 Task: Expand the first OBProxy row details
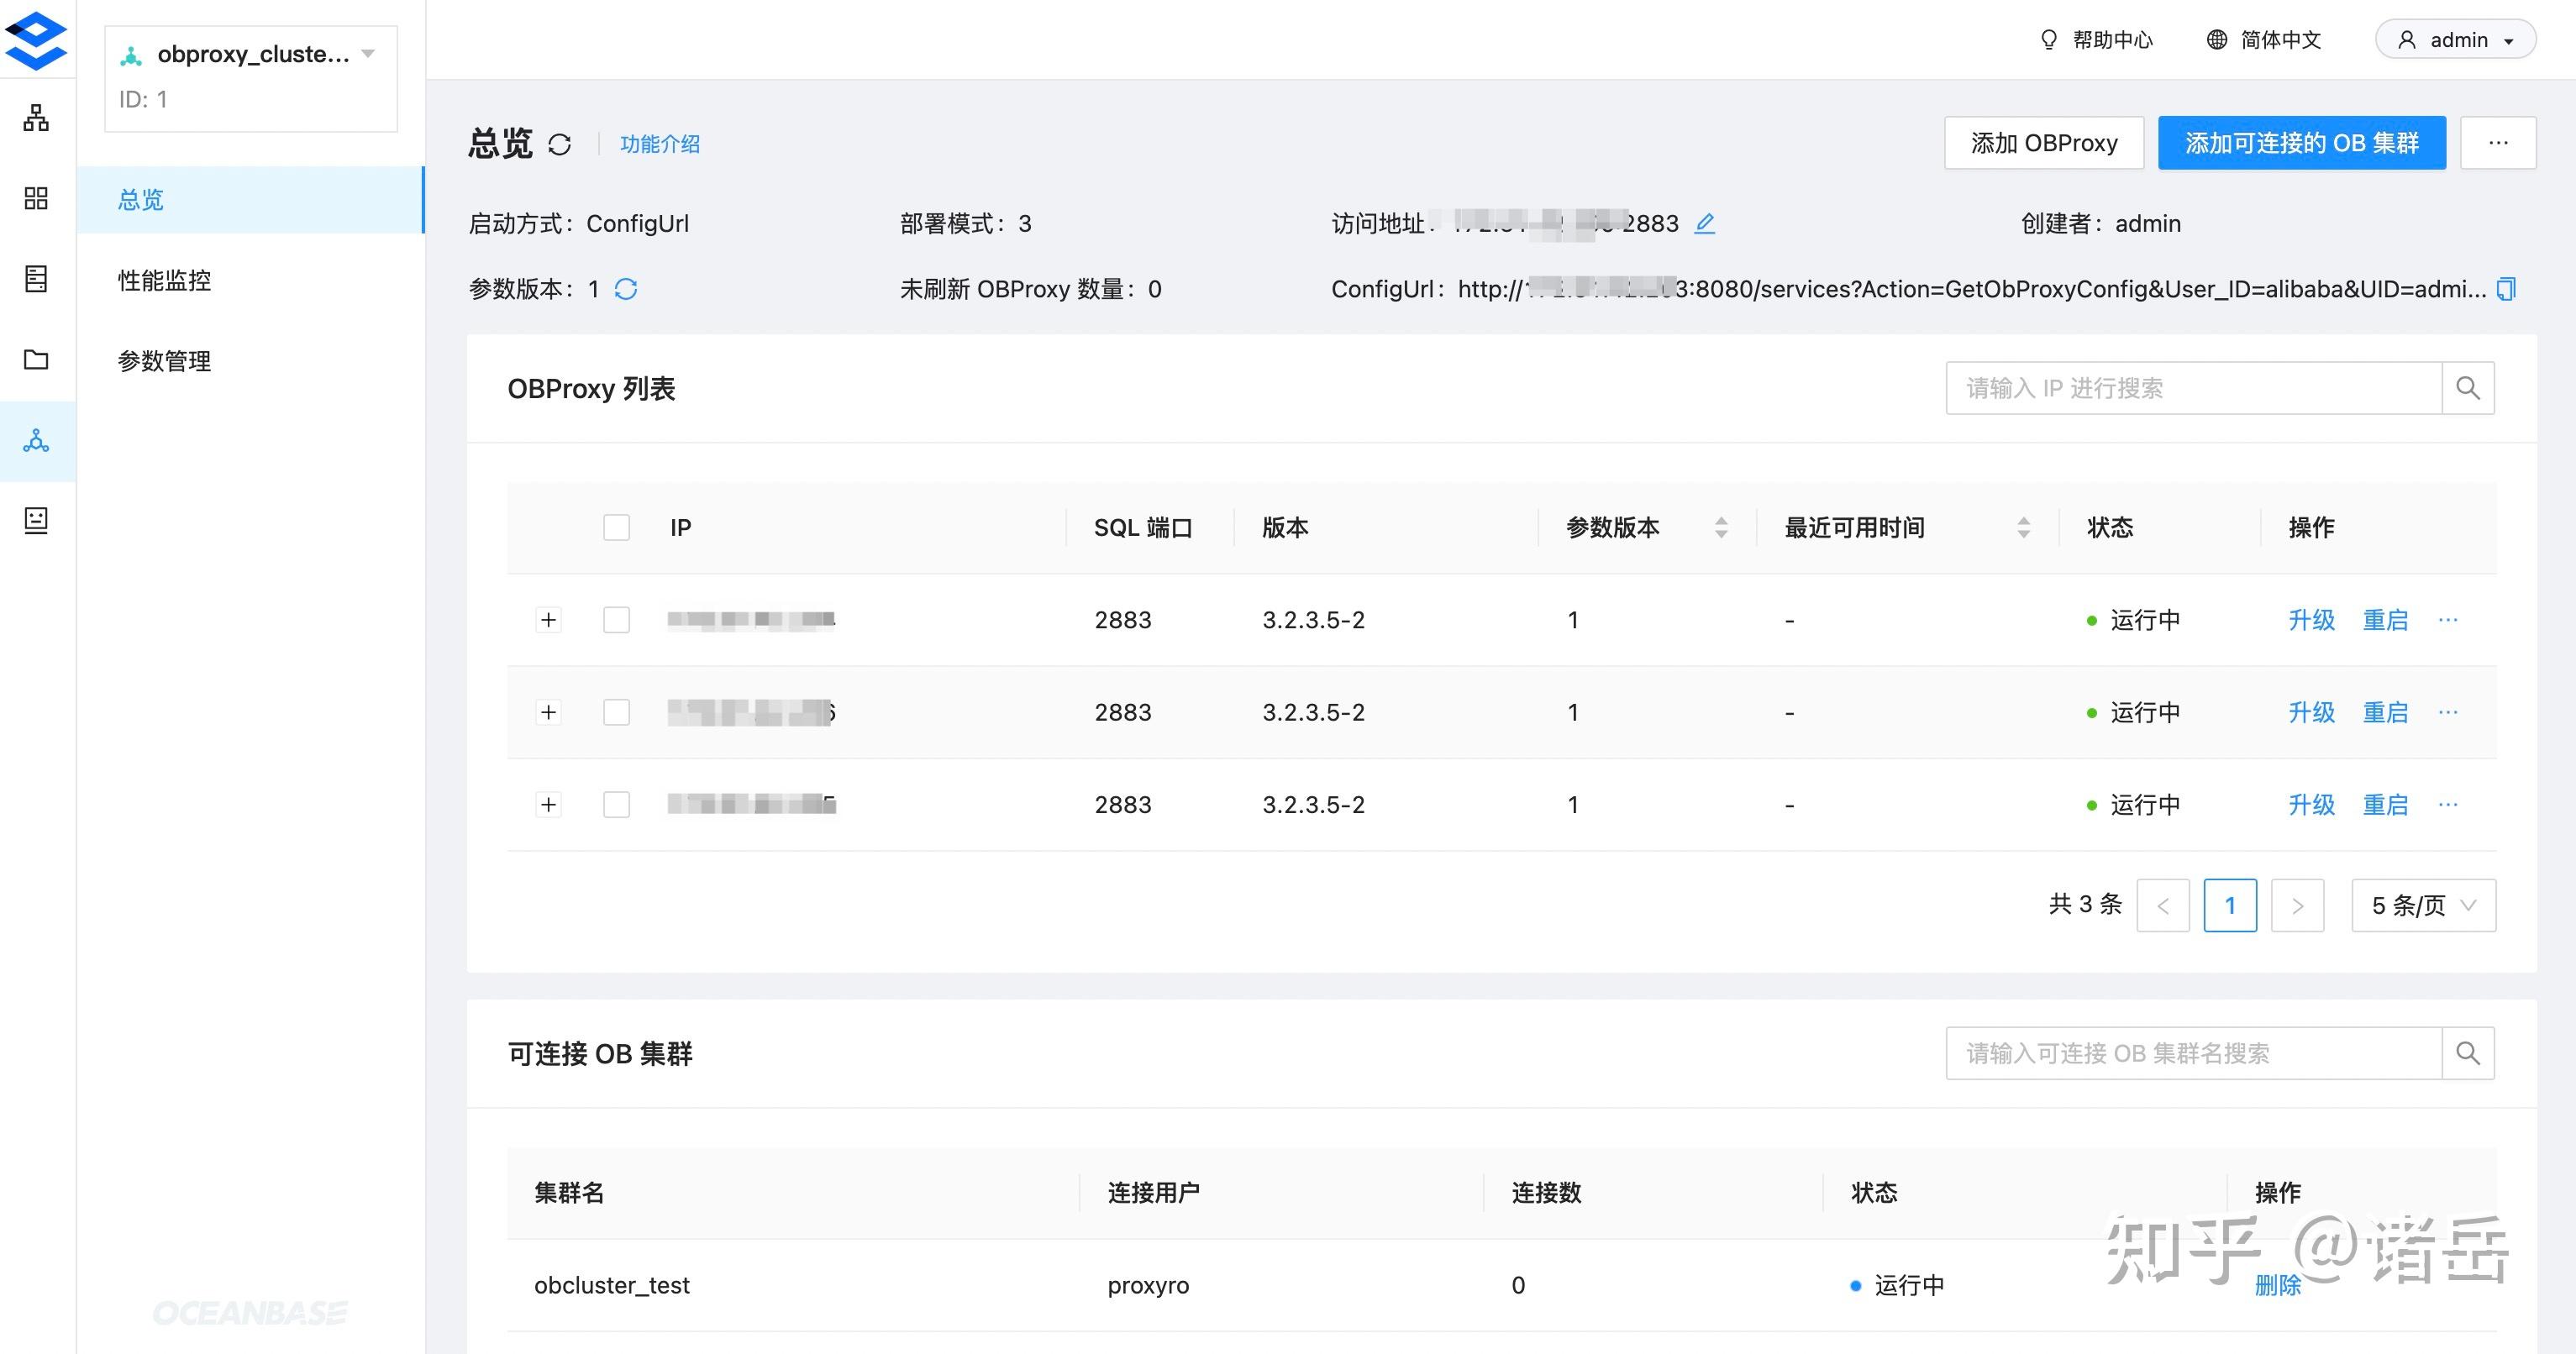[549, 620]
